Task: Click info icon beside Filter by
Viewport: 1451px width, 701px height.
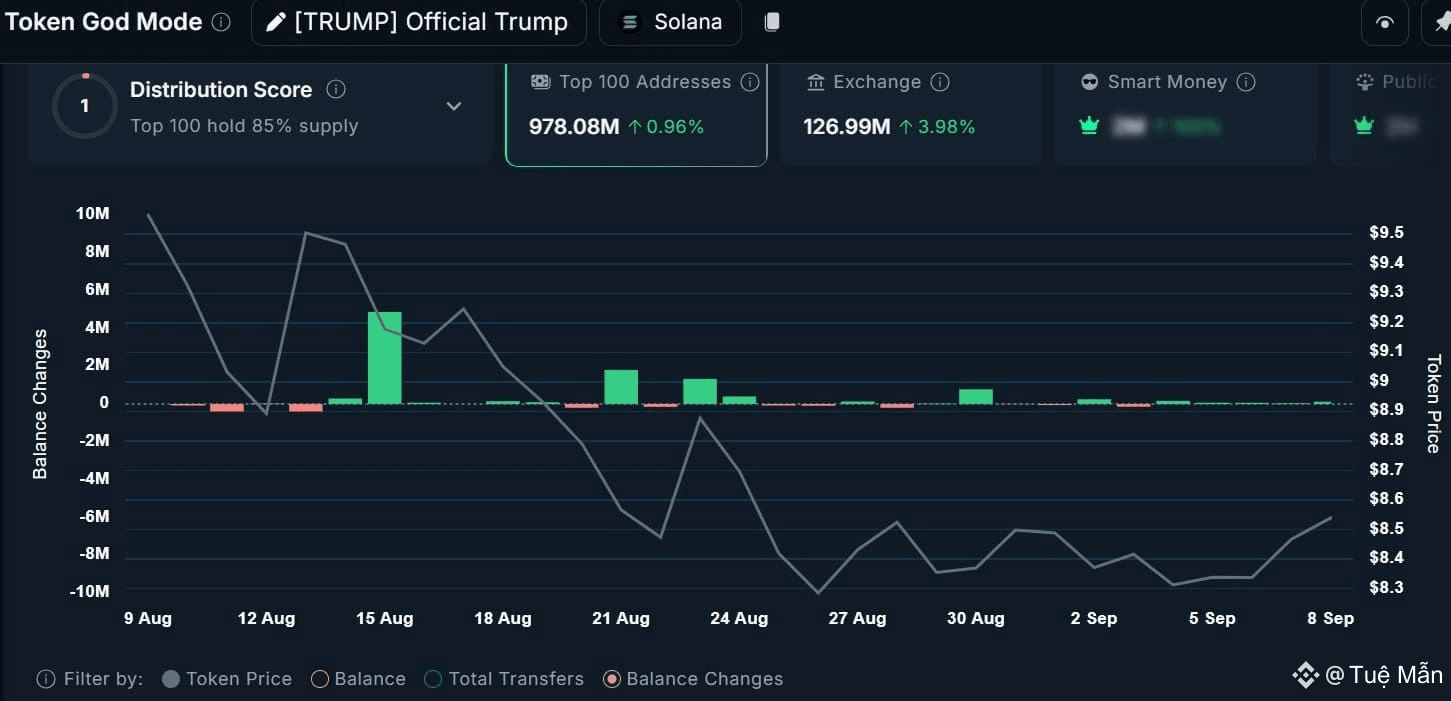Action: coord(45,679)
